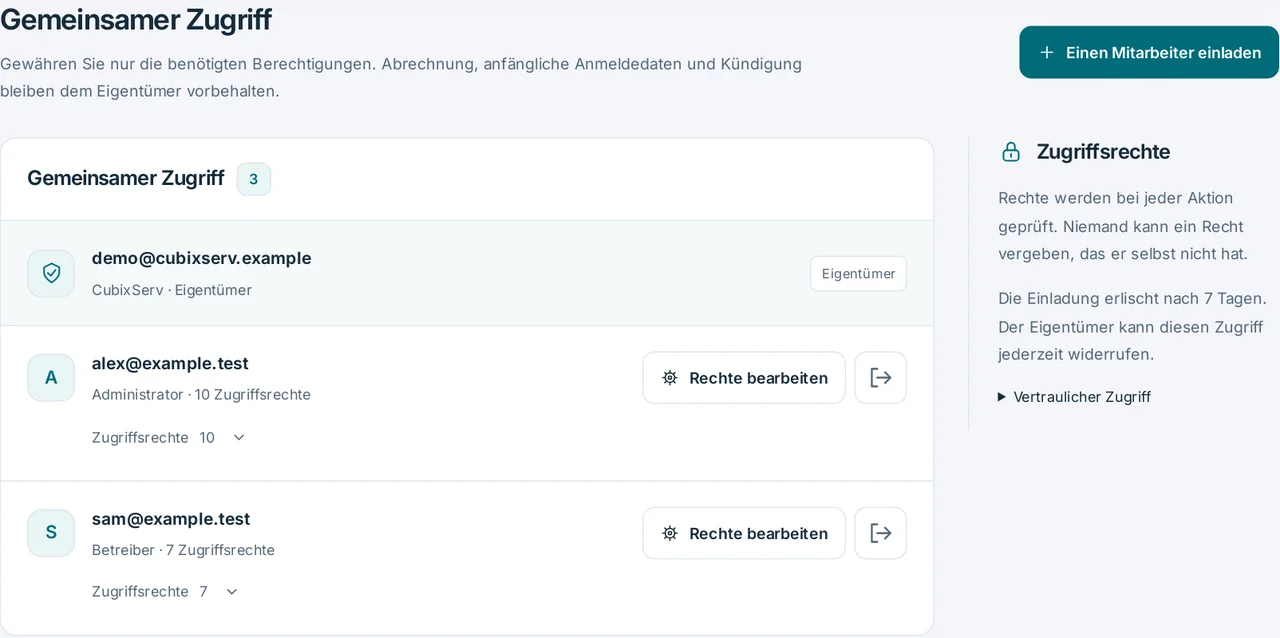Select the email sam@example.test
This screenshot has height=638, width=1280.
click(171, 519)
